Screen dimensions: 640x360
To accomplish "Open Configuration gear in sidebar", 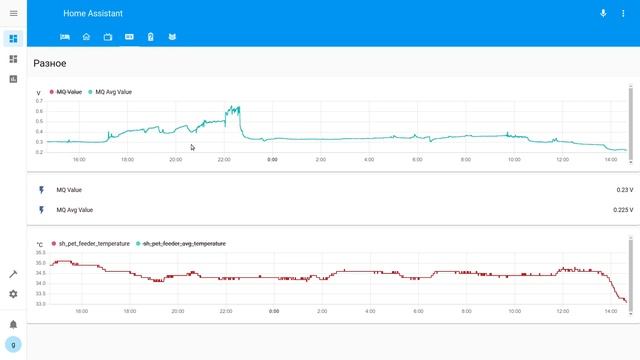I will tap(13, 294).
